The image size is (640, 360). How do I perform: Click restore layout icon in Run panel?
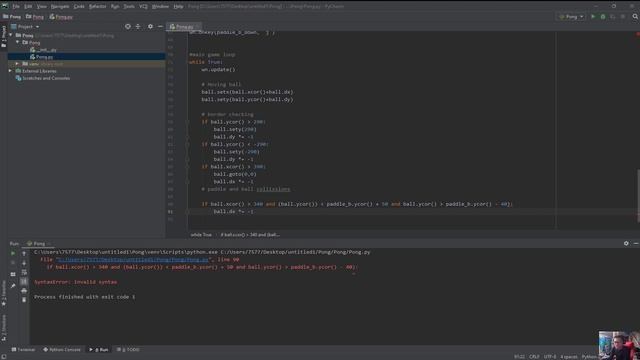click(x=13, y=274)
